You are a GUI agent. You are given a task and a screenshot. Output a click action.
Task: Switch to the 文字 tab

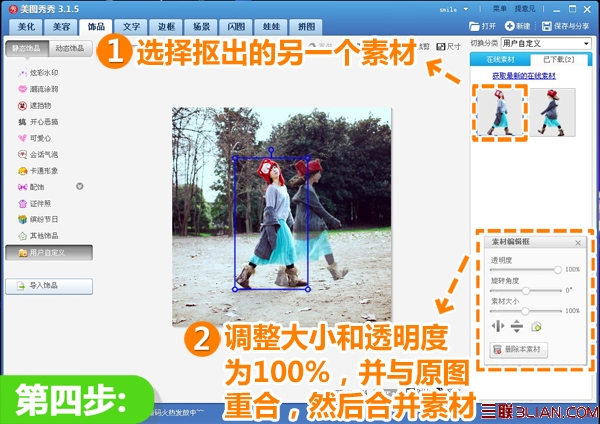(131, 27)
